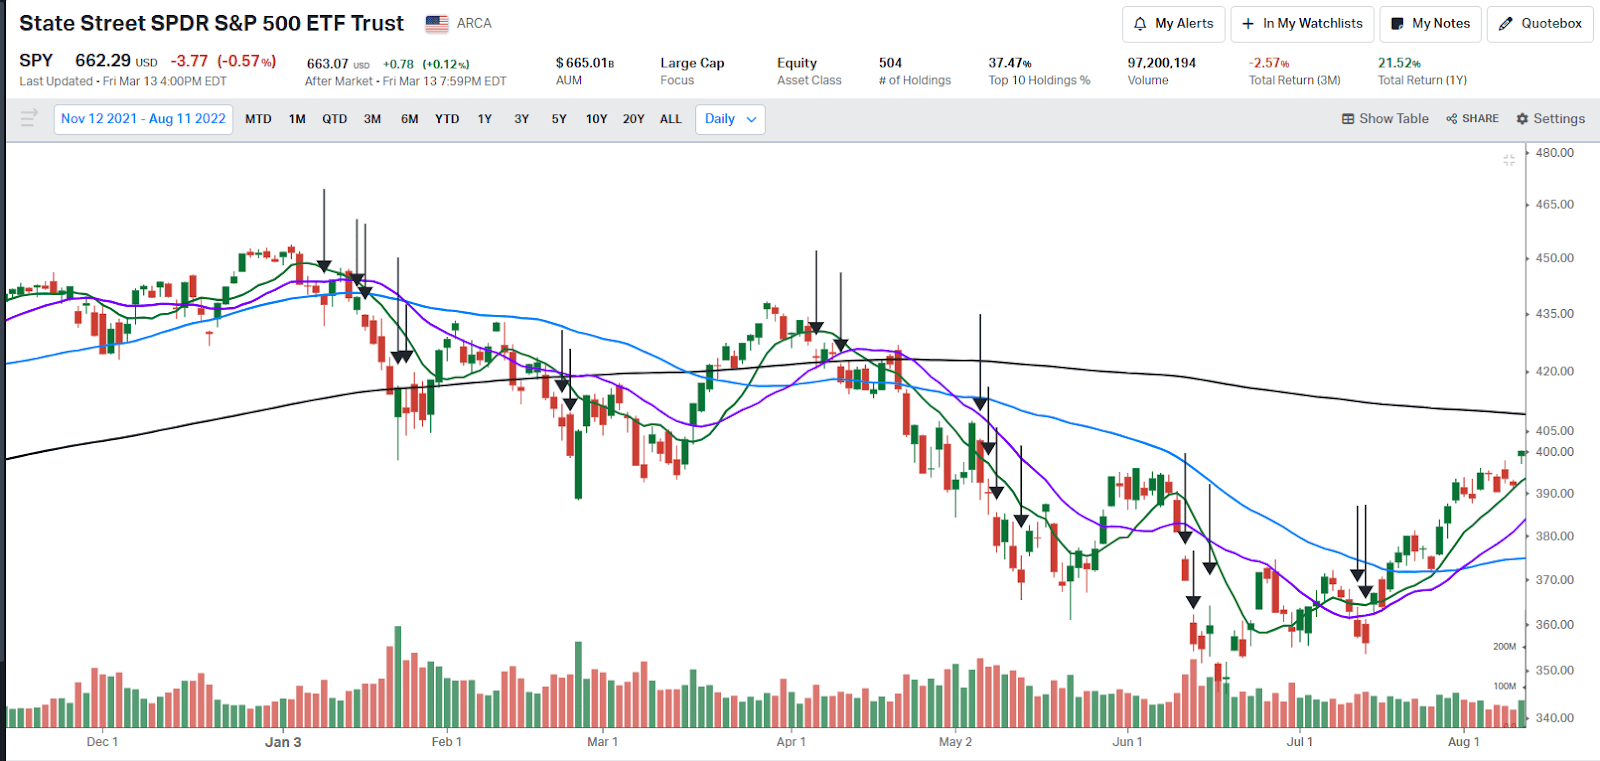Click the 480.00 price axis label
Screen dimensions: 1600x761
click(x=1555, y=153)
